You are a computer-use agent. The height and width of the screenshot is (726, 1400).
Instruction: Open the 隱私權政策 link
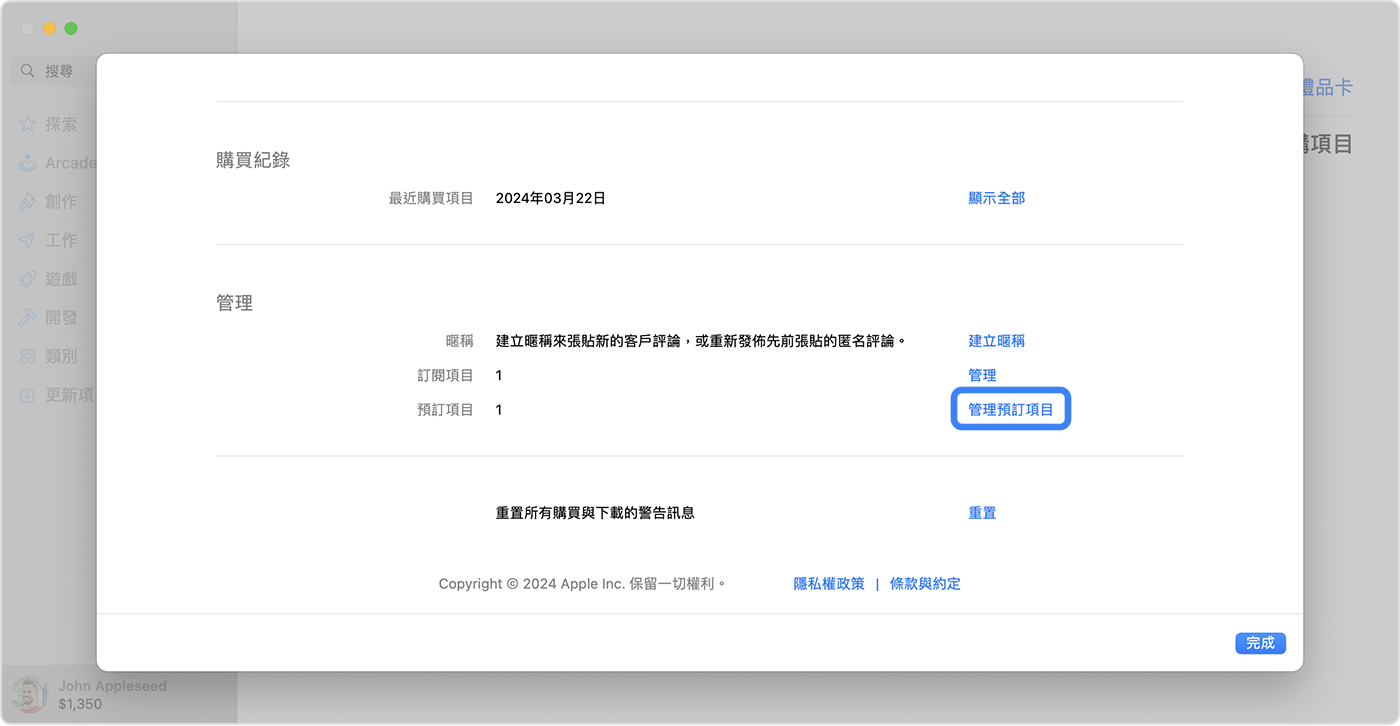(829, 584)
